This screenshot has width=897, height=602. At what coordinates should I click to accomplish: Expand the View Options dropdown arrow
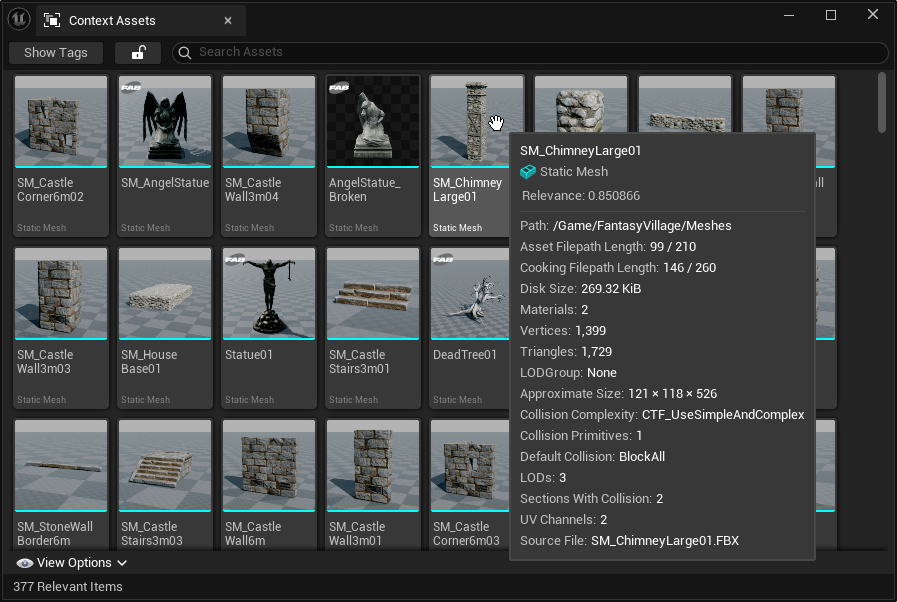(x=122, y=563)
